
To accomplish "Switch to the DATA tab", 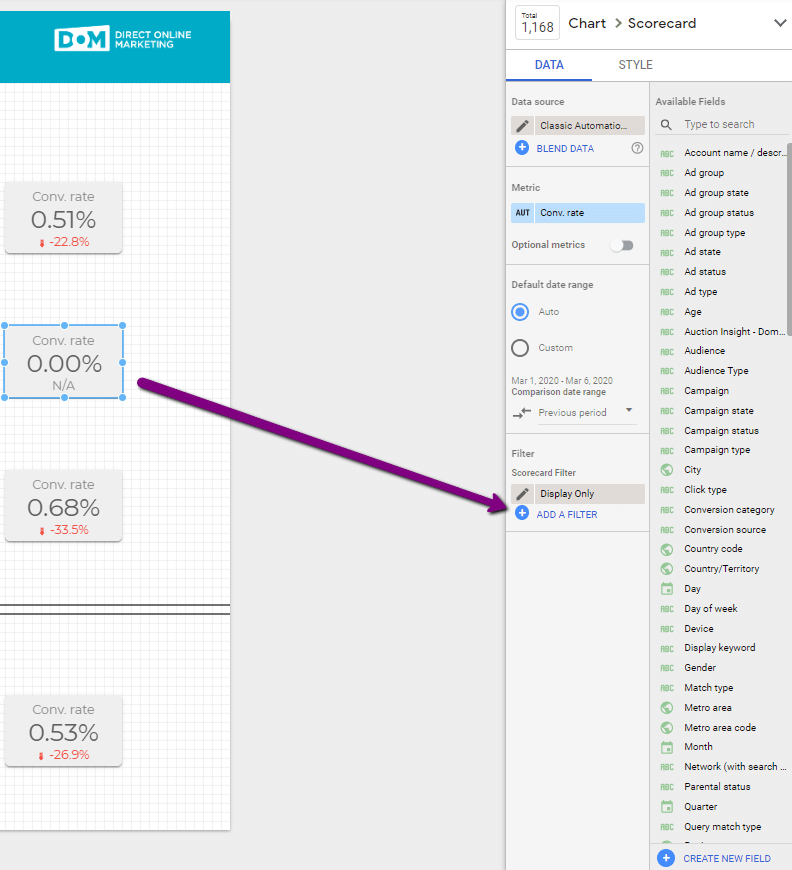I will pyautogui.click(x=549, y=65).
